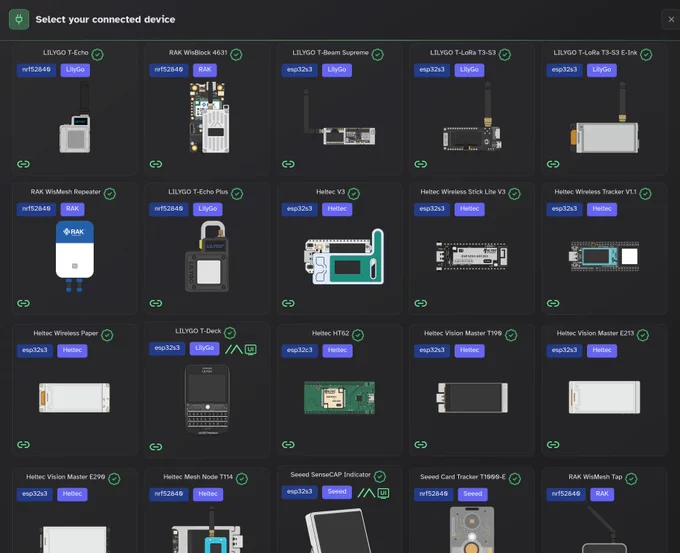Image resolution: width=680 pixels, height=553 pixels.
Task: Click the RAK tag on RAK WisBlock 4631
Action: (x=205, y=70)
